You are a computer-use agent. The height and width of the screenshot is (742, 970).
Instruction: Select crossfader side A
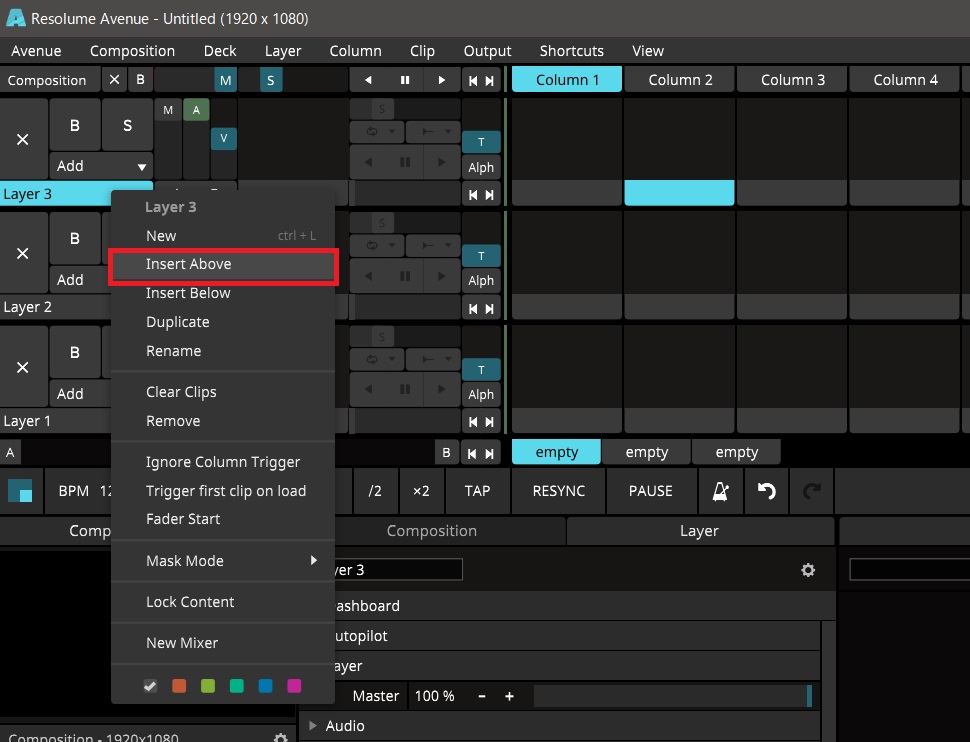tap(10, 452)
